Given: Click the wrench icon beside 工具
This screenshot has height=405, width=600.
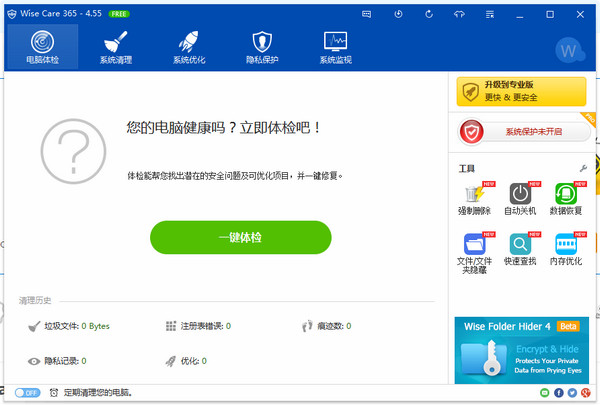Looking at the screenshot, I should [582, 167].
